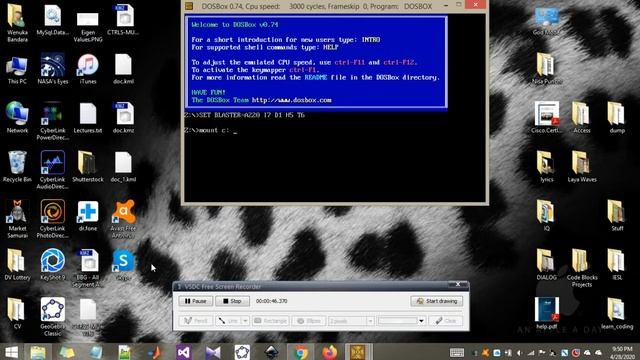This screenshot has height=360, width=640.
Task: Click the Start drawing button
Action: click(437, 301)
